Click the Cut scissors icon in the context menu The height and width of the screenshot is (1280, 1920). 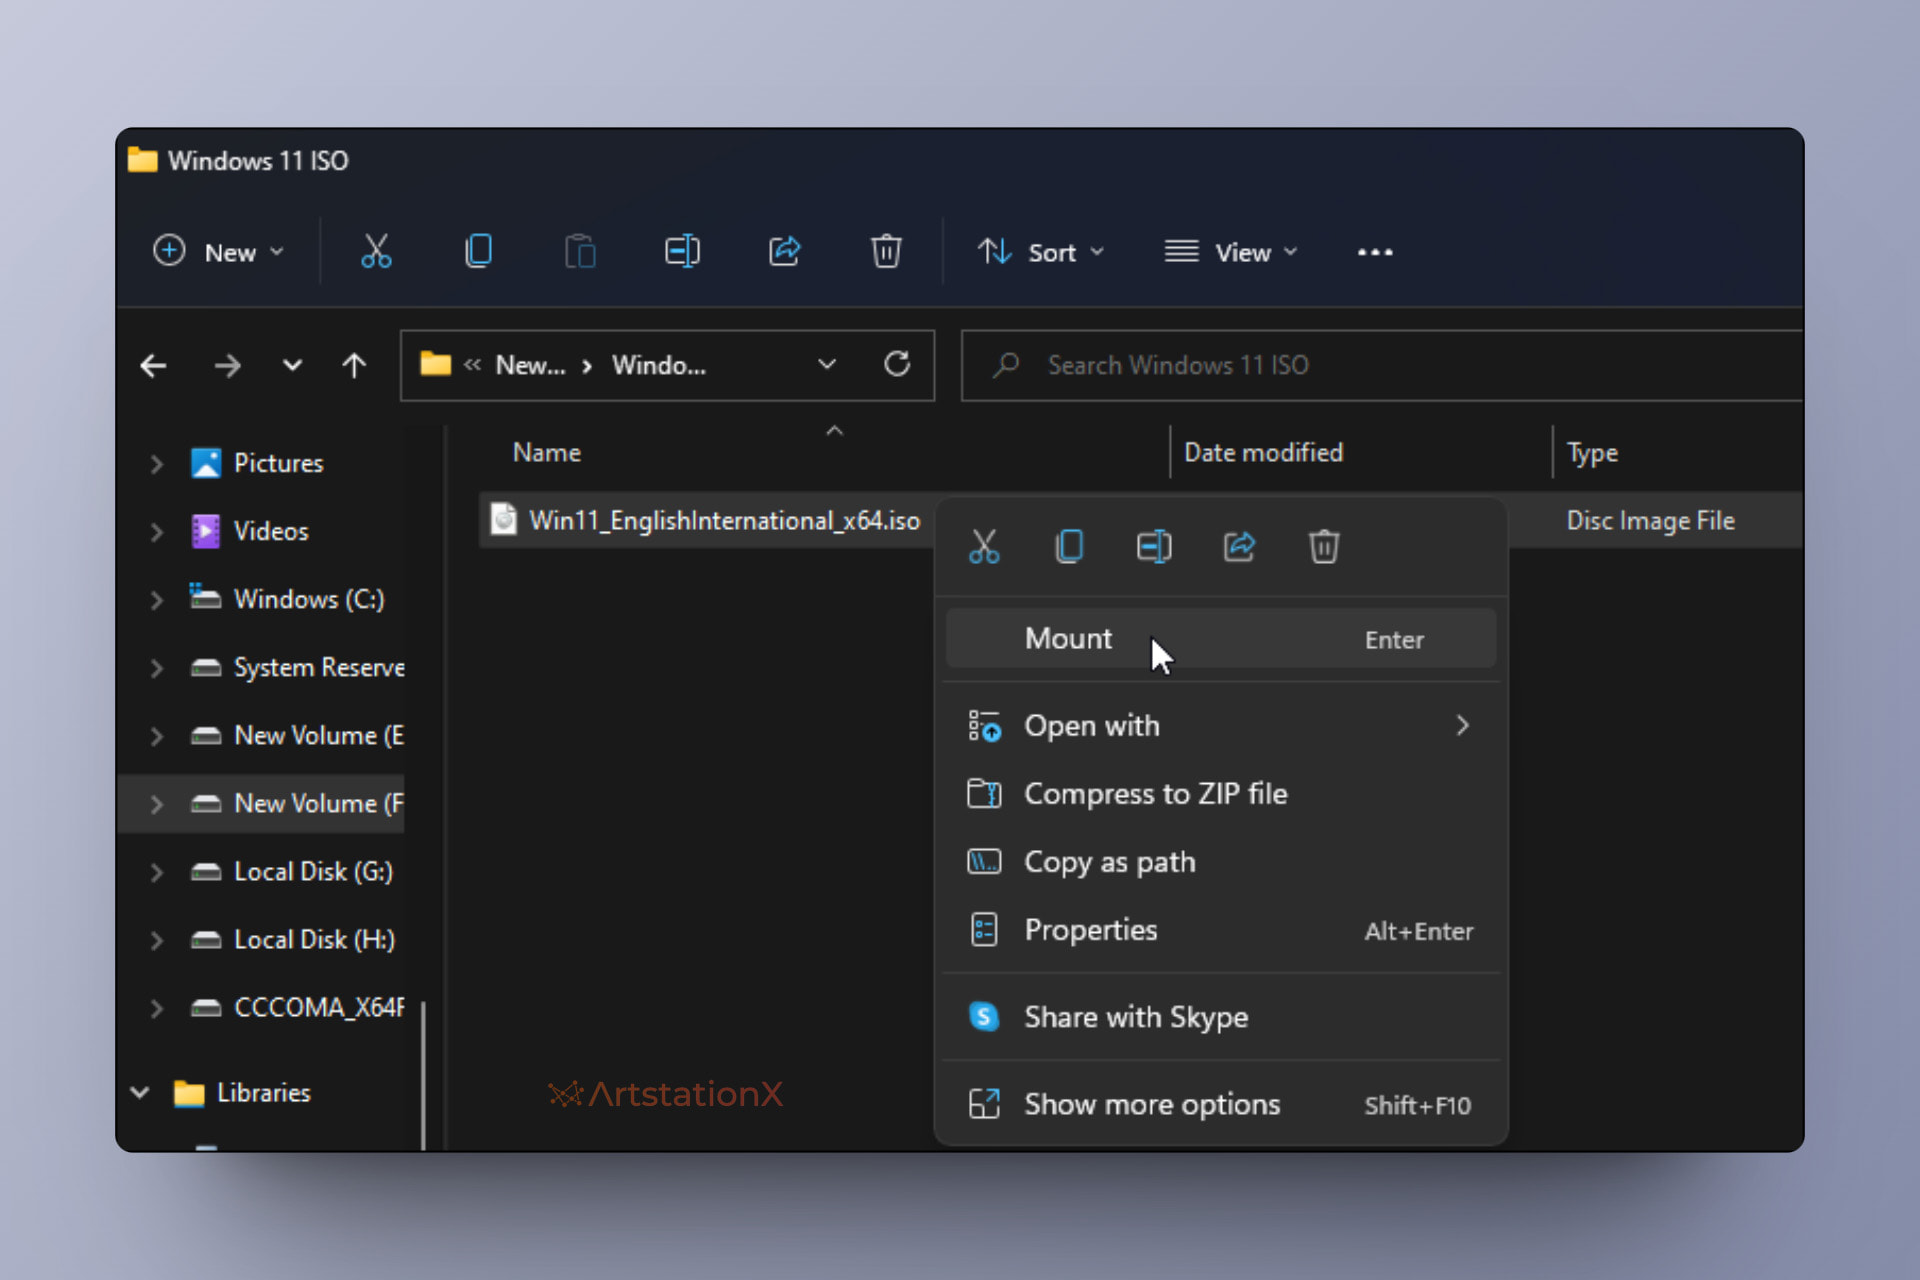(984, 547)
